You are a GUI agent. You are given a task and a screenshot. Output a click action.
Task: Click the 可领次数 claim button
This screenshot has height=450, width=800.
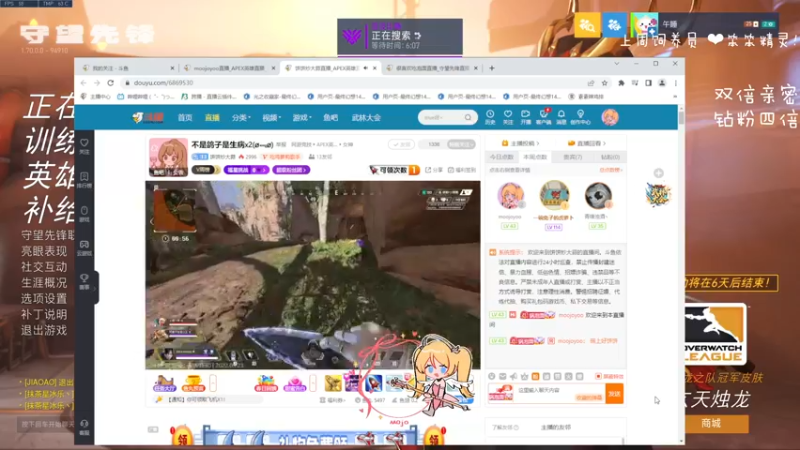[394, 169]
